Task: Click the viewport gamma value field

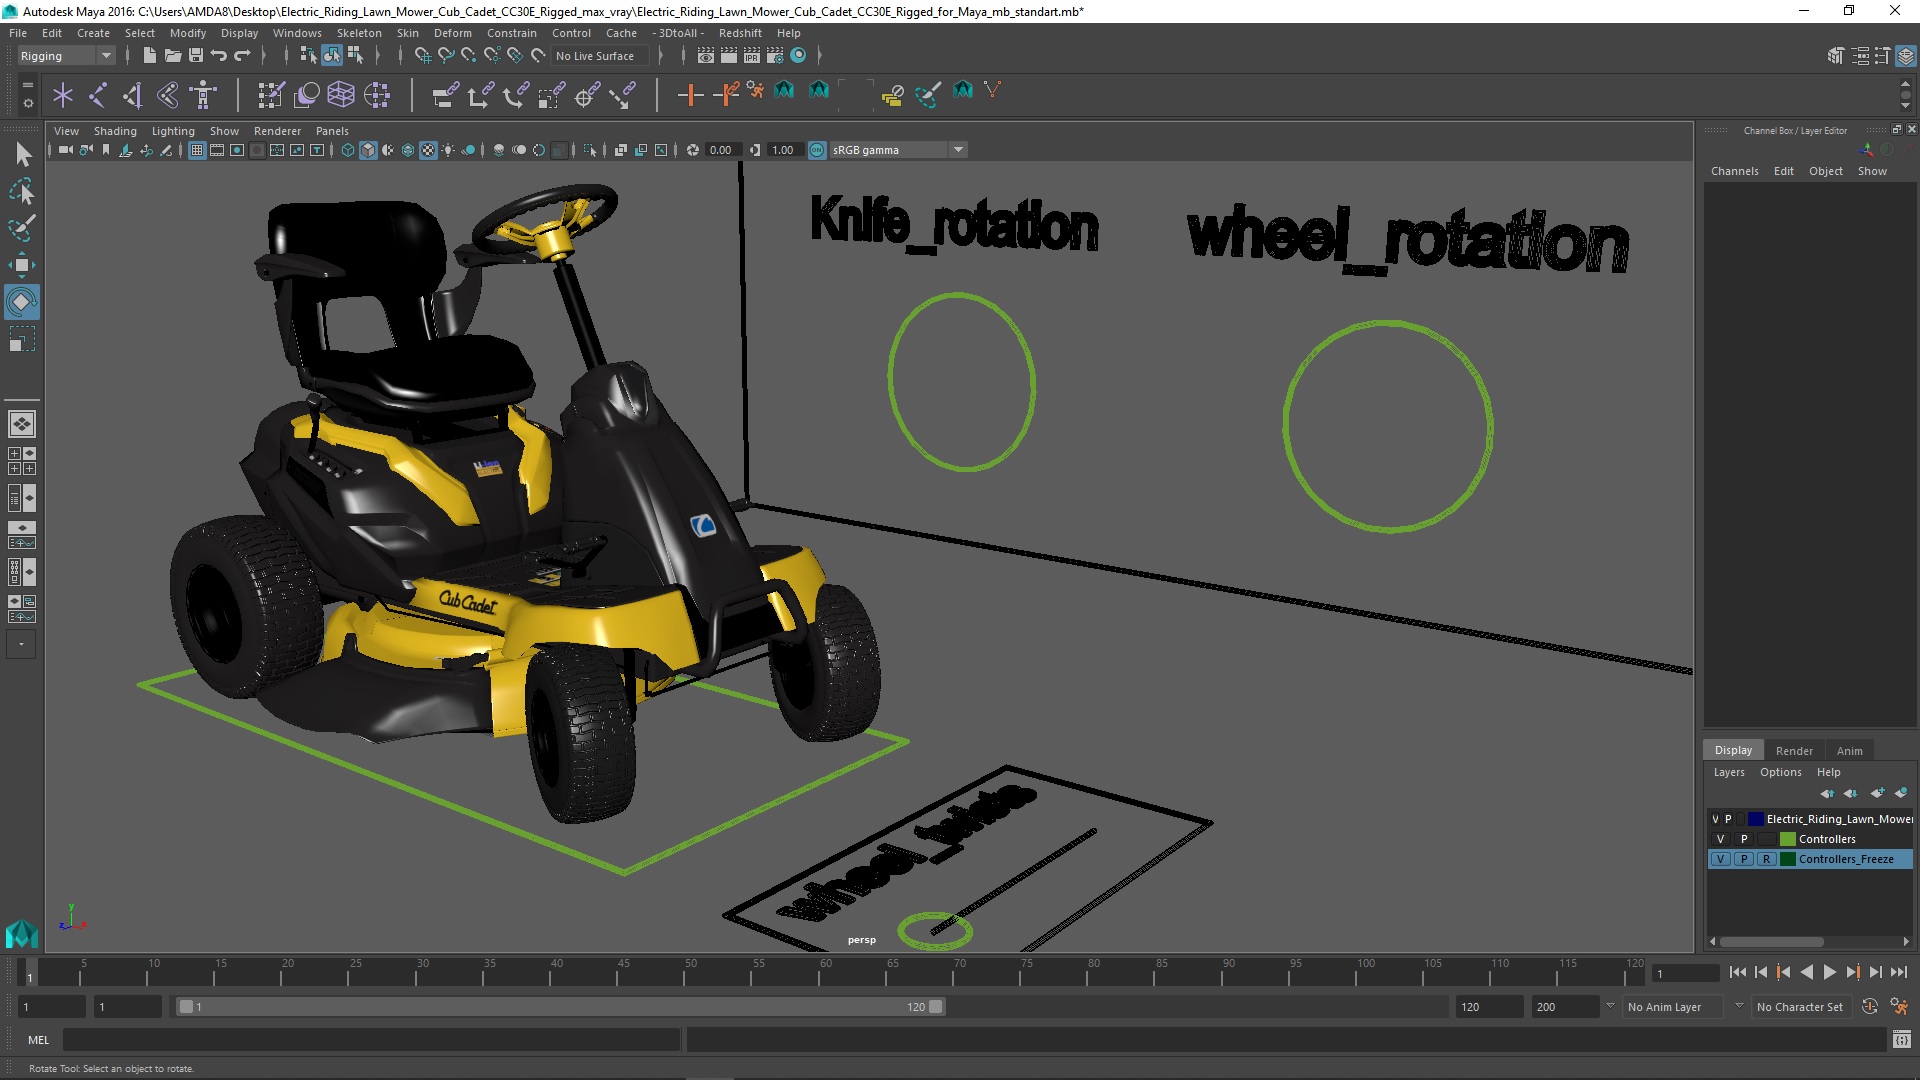Action: tap(783, 150)
